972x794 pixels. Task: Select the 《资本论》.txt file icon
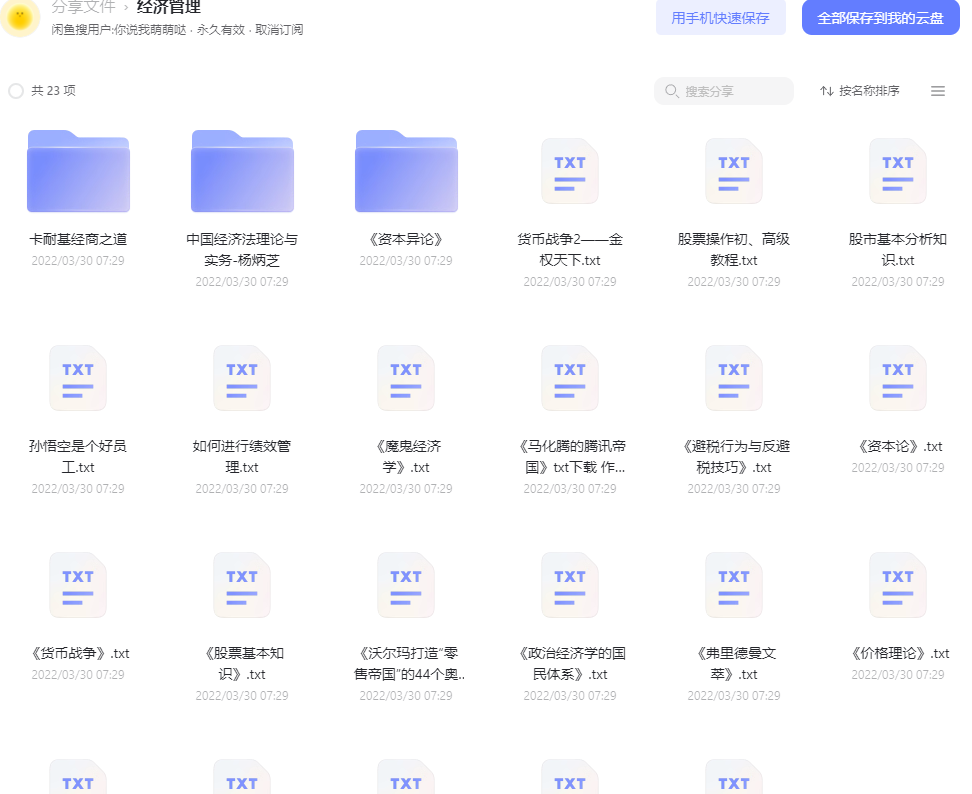click(898, 378)
